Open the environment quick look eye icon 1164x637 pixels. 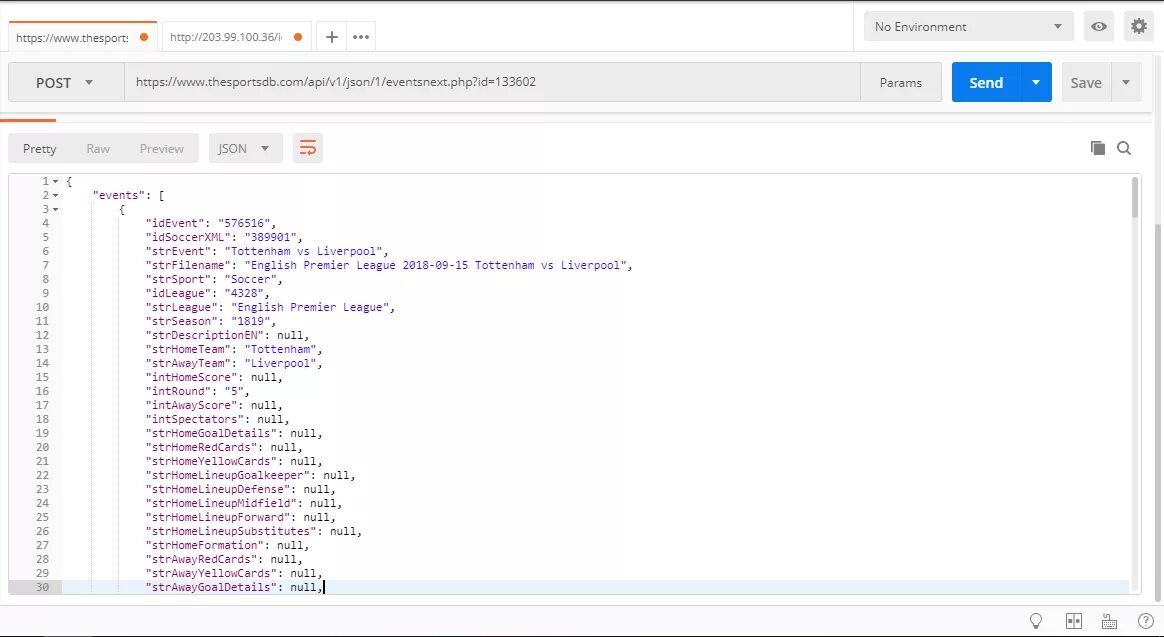tap(1099, 27)
